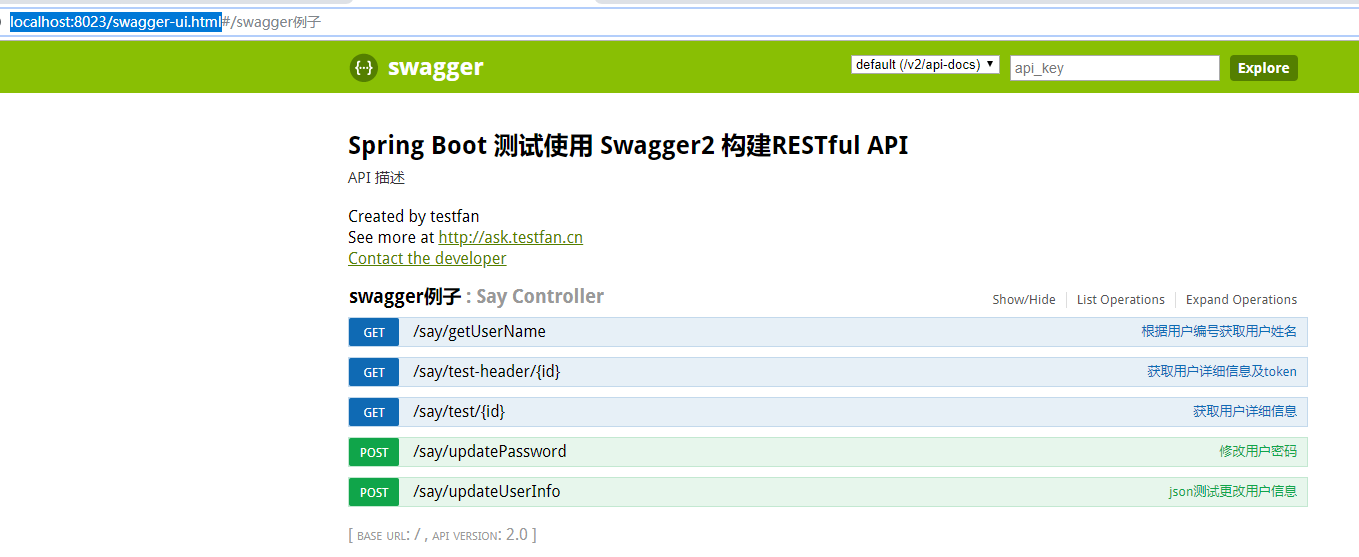The width and height of the screenshot is (1359, 557).
Task: Focus the api_key input field
Action: tap(1115, 68)
